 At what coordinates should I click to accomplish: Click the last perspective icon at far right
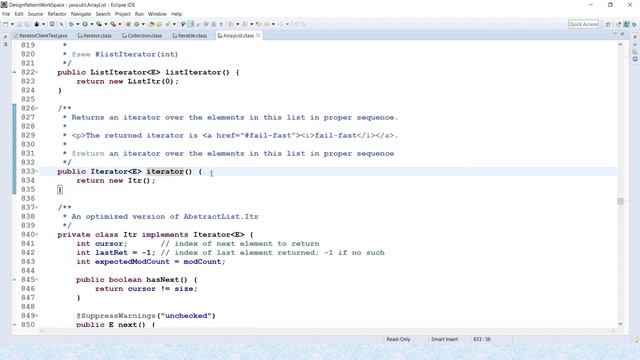point(634,24)
